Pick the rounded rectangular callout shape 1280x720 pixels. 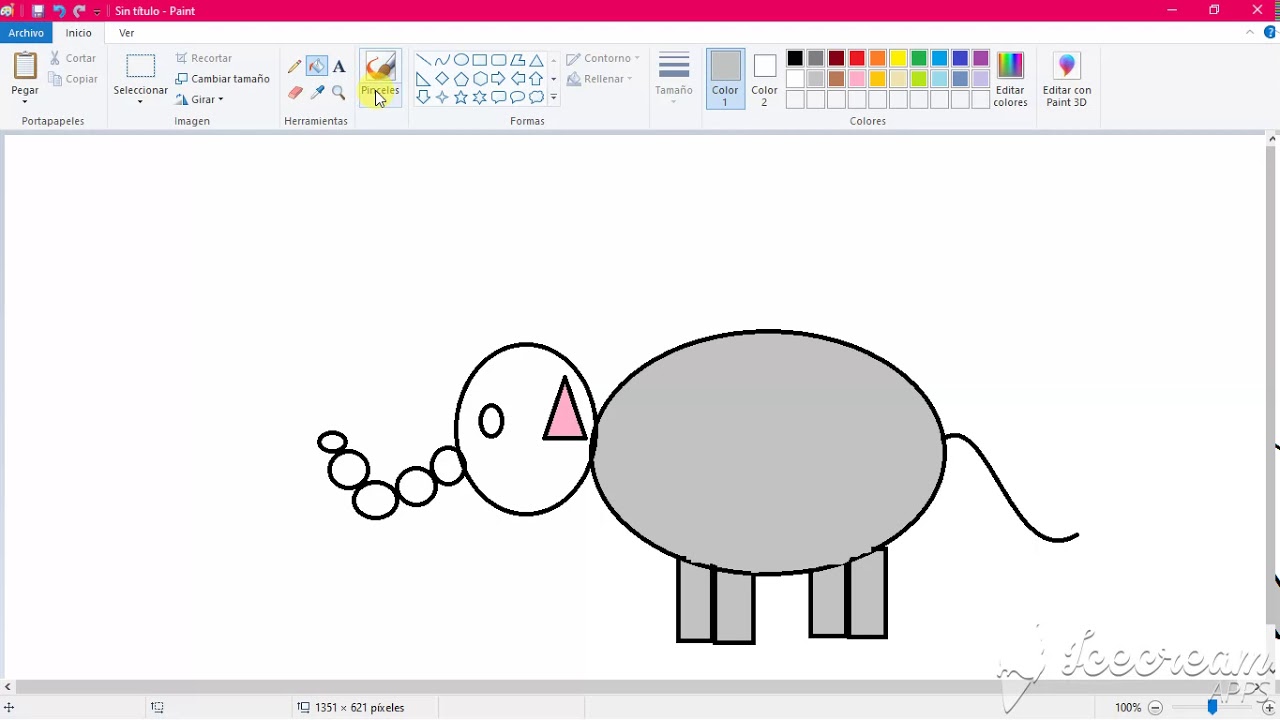[499, 97]
